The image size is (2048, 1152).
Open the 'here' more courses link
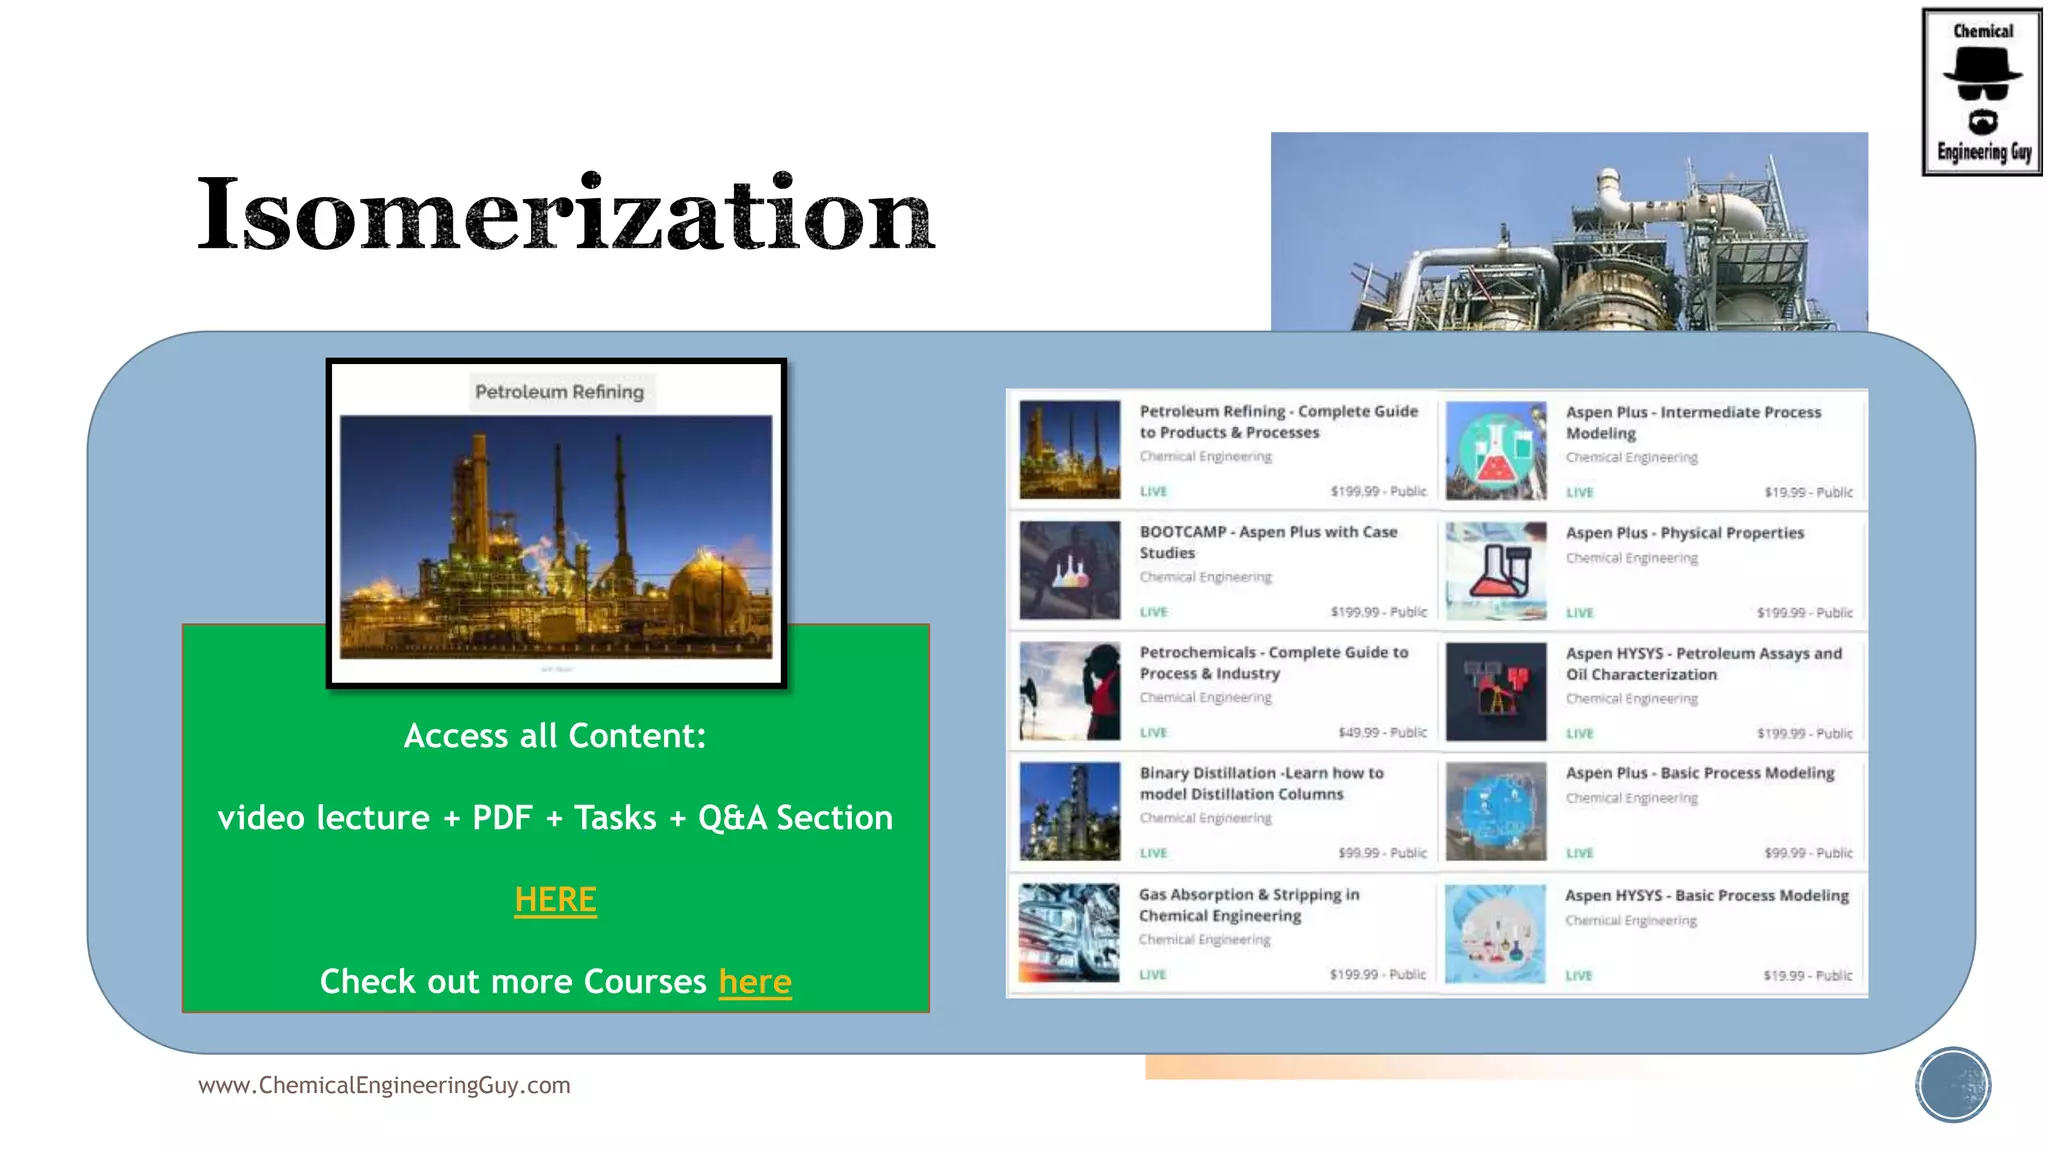(754, 981)
